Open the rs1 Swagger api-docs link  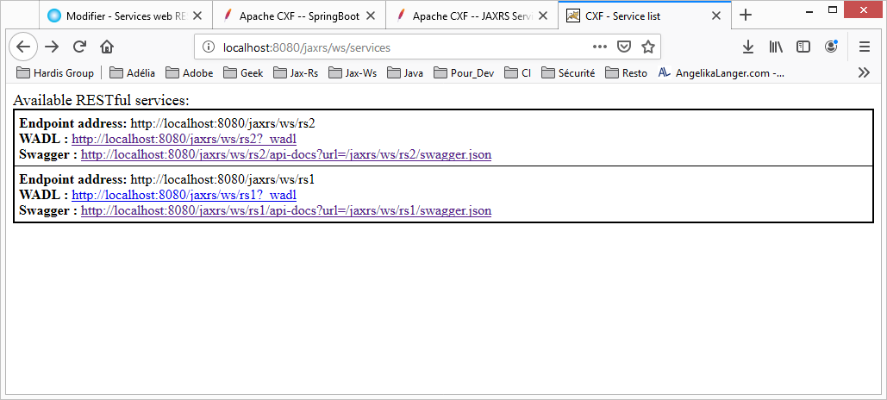(x=286, y=211)
